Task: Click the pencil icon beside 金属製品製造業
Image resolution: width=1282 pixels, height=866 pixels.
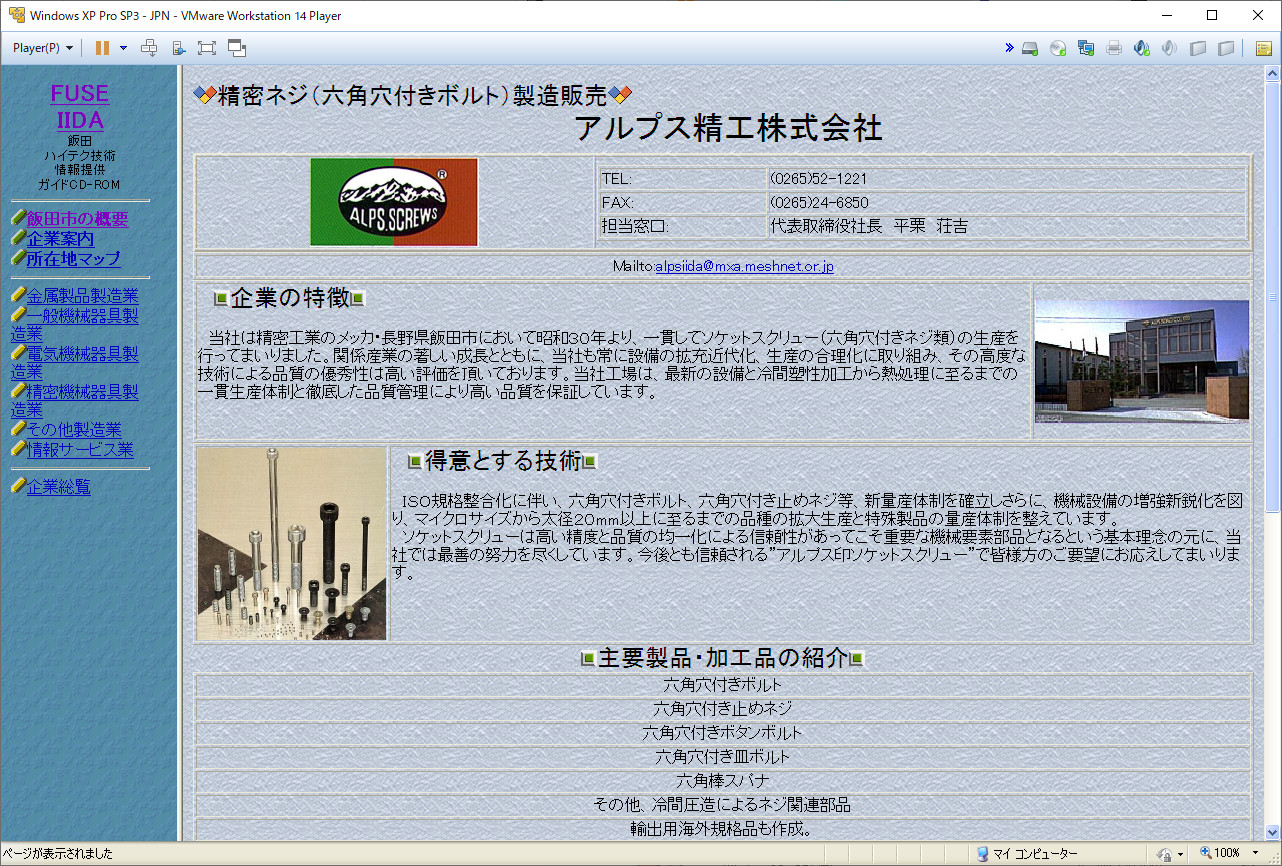Action: point(18,296)
